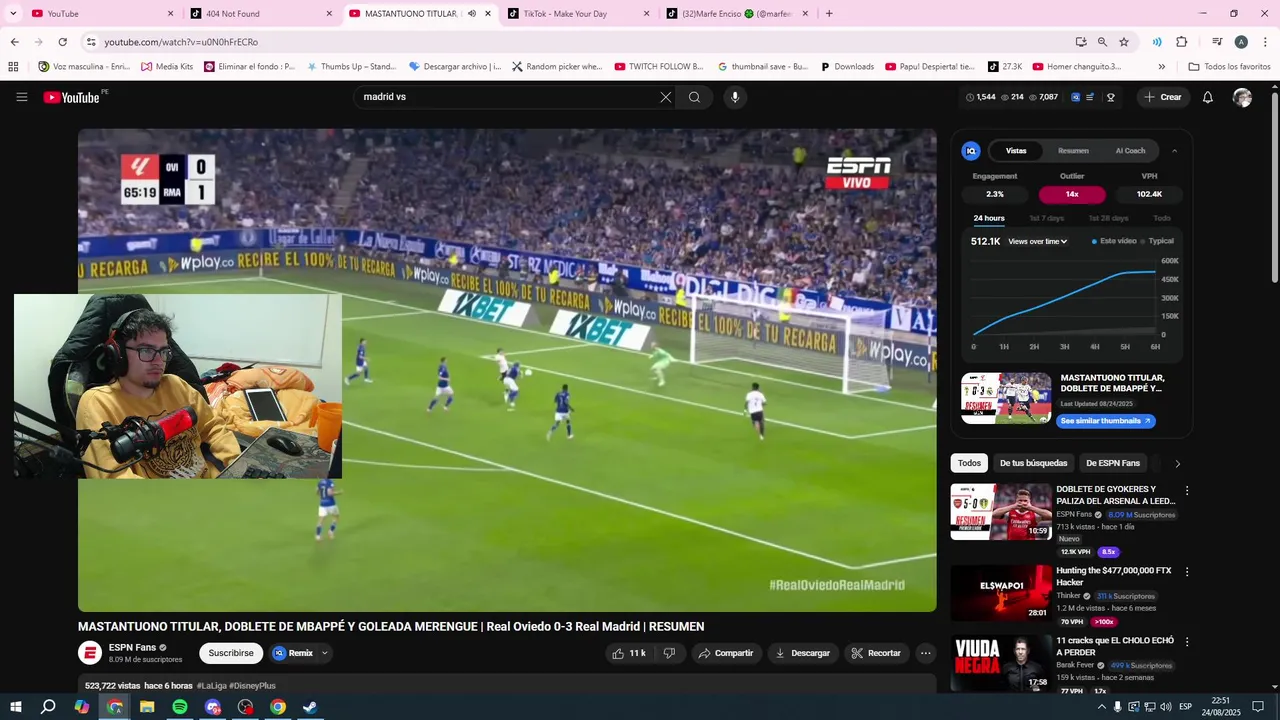Click the Crear button
The width and height of the screenshot is (1280, 720).
1163,97
